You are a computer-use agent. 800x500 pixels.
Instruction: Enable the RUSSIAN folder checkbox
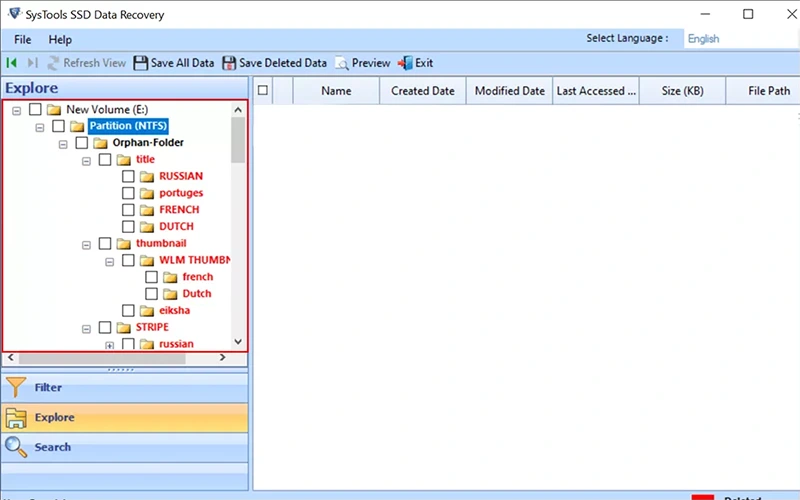[x=128, y=176]
